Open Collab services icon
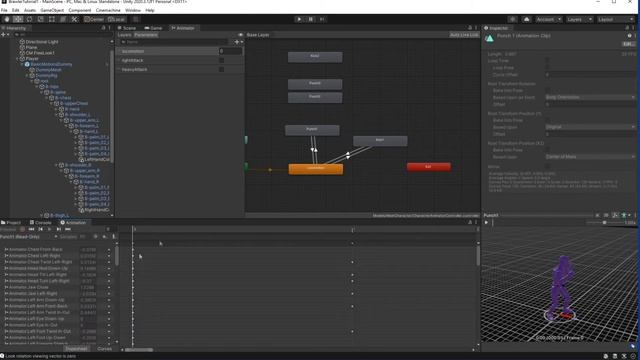The image size is (640, 360). pyautogui.click(x=513, y=19)
